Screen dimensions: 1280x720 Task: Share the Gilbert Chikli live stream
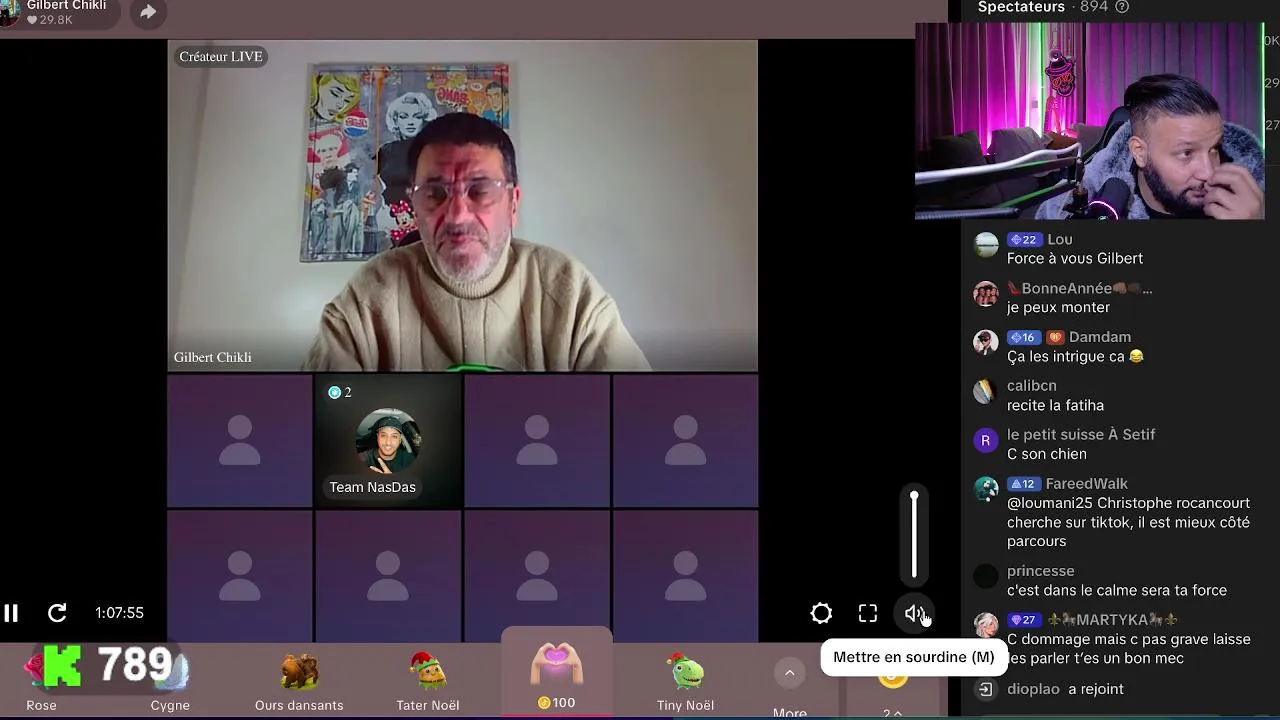pos(148,12)
